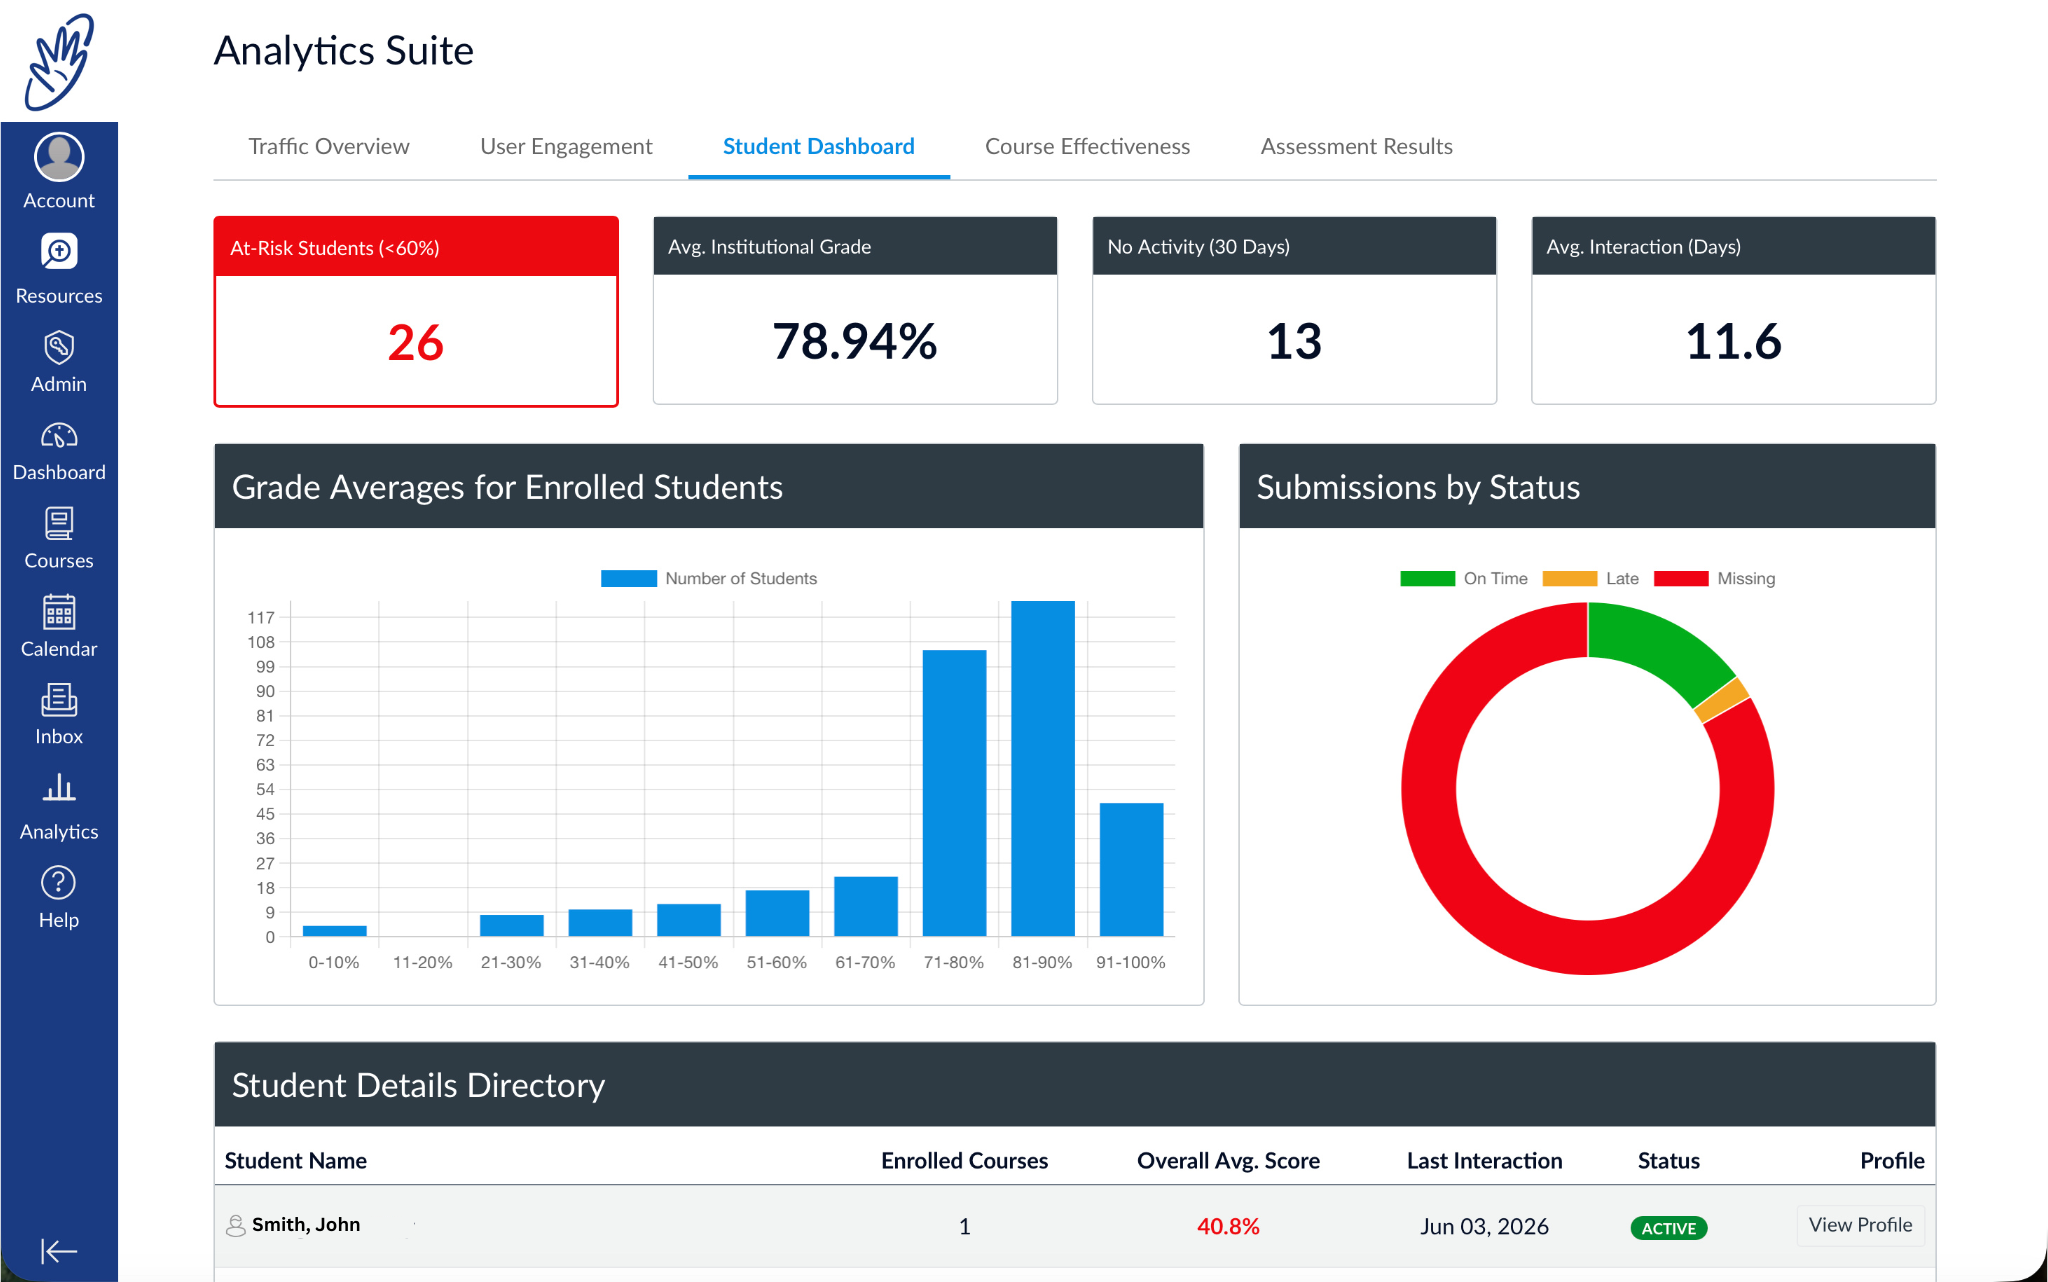Screen dimensions: 2048x1282
Task: Click the 40.8% score value
Action: coord(1228,1226)
